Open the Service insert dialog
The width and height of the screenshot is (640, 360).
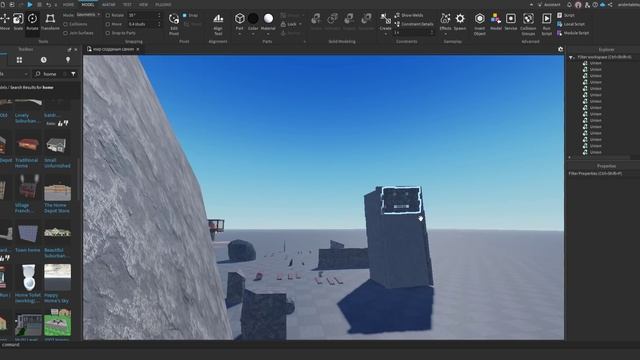pos(511,21)
